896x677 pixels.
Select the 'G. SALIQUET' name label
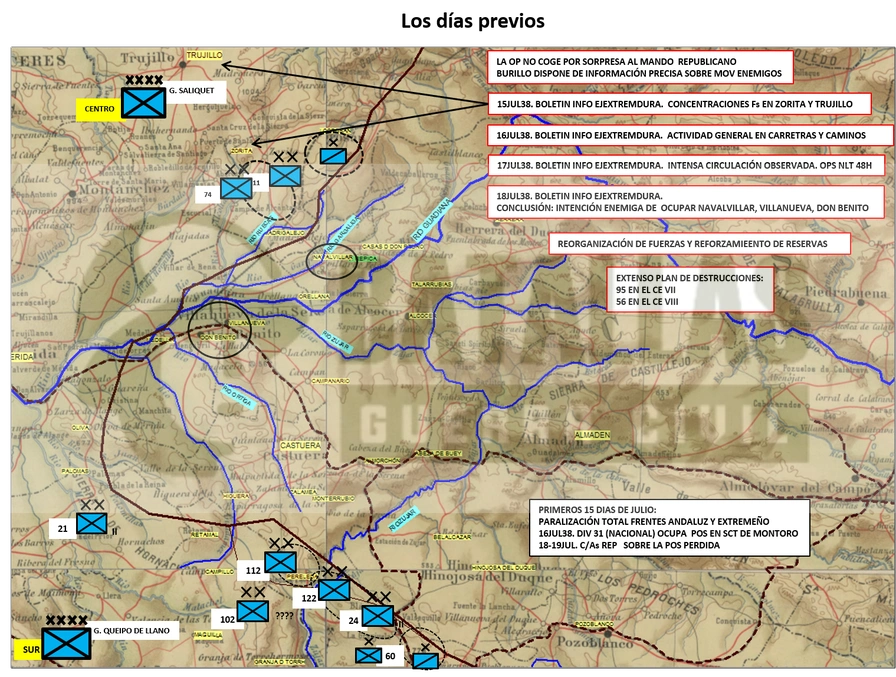pos(194,91)
